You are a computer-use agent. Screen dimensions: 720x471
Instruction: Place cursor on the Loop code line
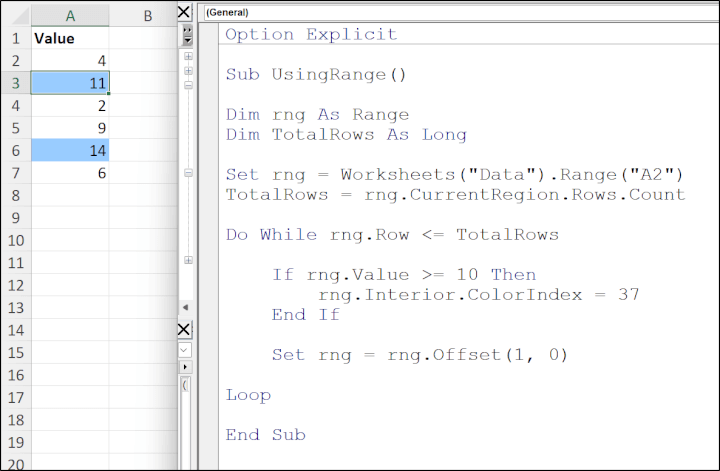pyautogui.click(x=248, y=395)
